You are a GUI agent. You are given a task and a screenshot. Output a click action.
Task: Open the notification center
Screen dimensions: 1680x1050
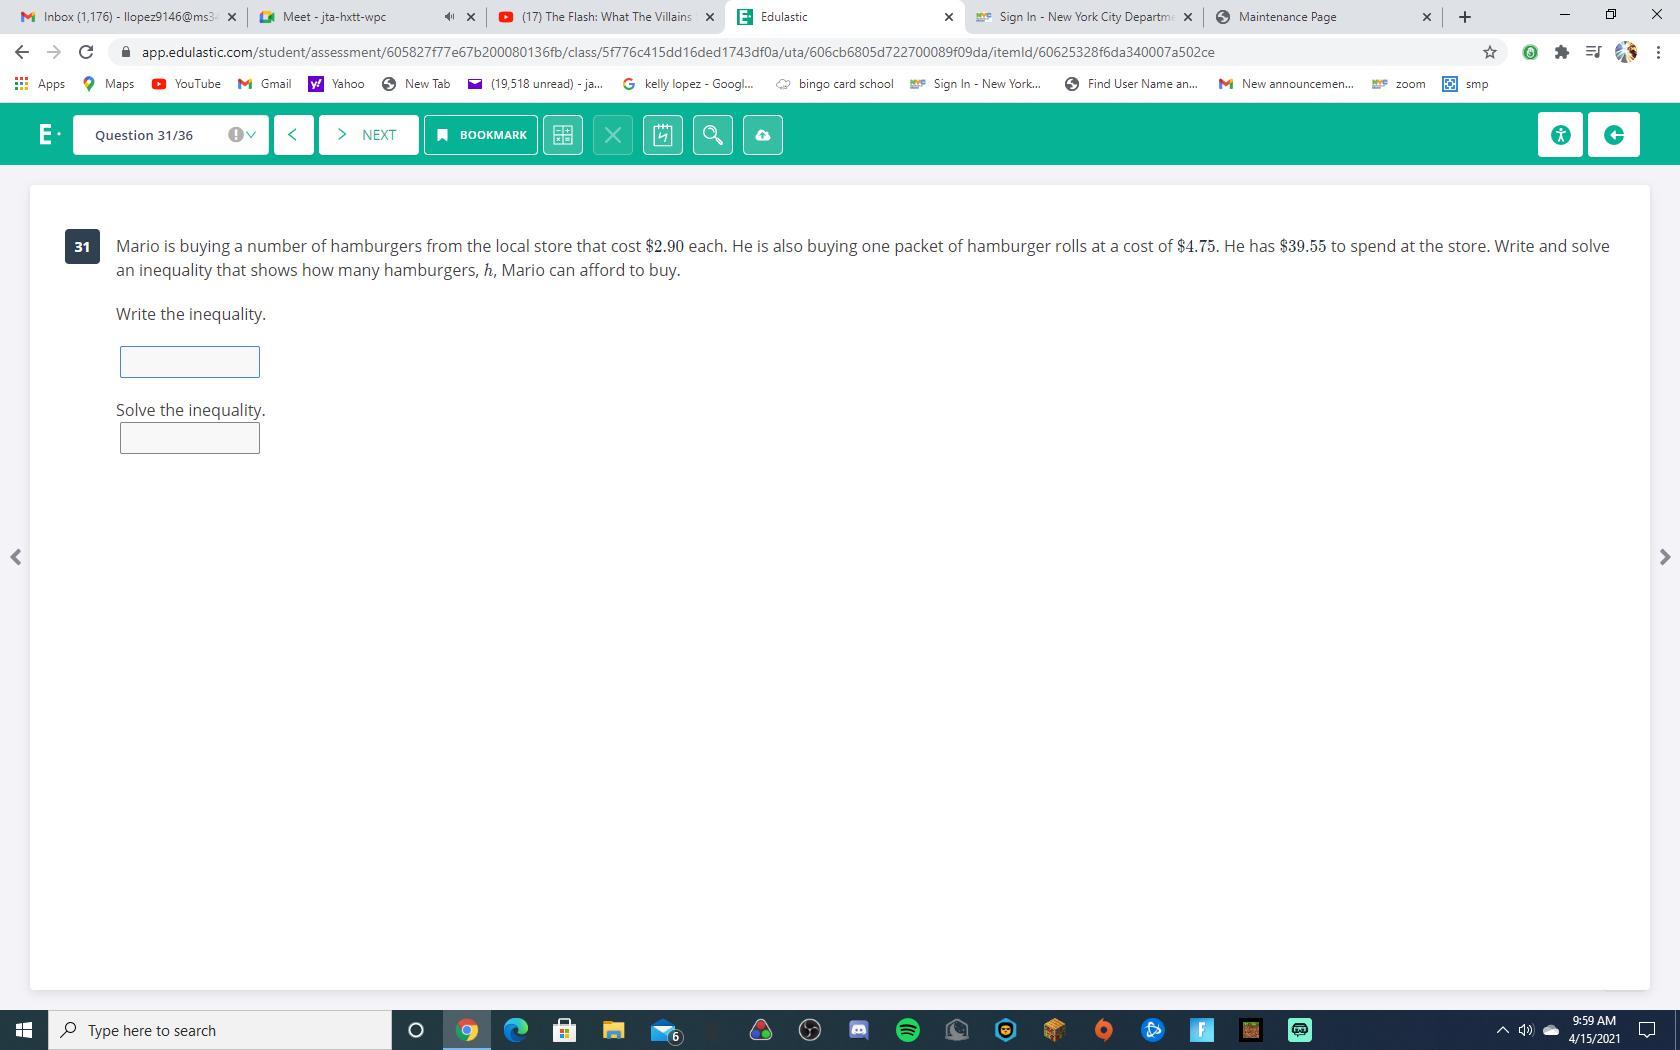[x=1647, y=1030]
